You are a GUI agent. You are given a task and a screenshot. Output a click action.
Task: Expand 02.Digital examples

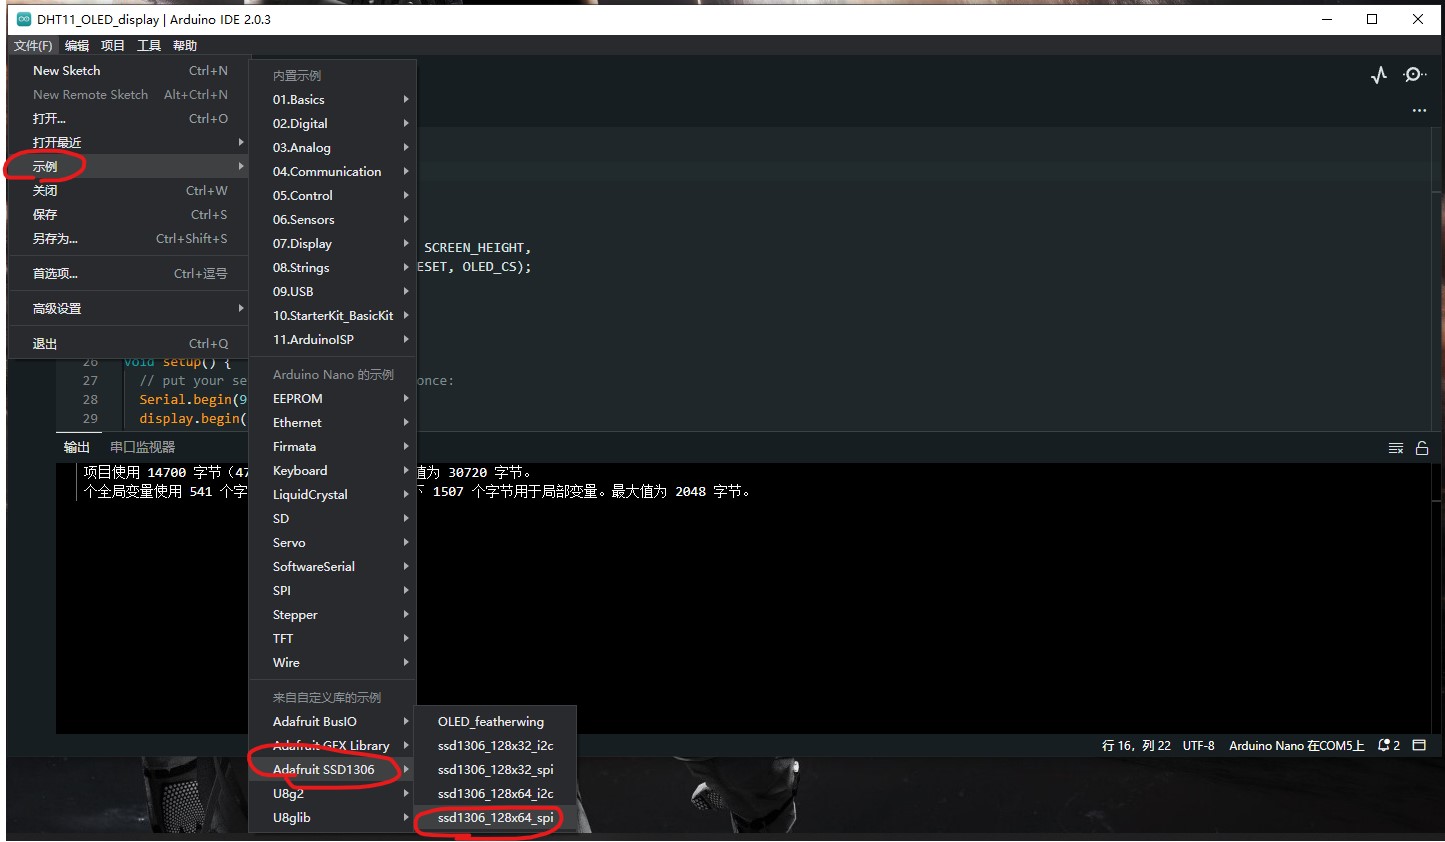pos(332,124)
